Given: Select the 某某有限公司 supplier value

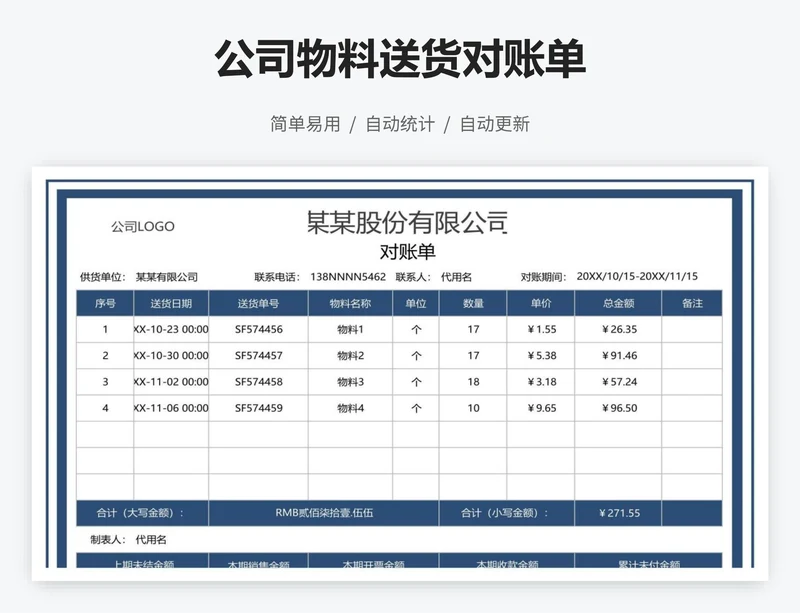Looking at the screenshot, I should pos(166,277).
